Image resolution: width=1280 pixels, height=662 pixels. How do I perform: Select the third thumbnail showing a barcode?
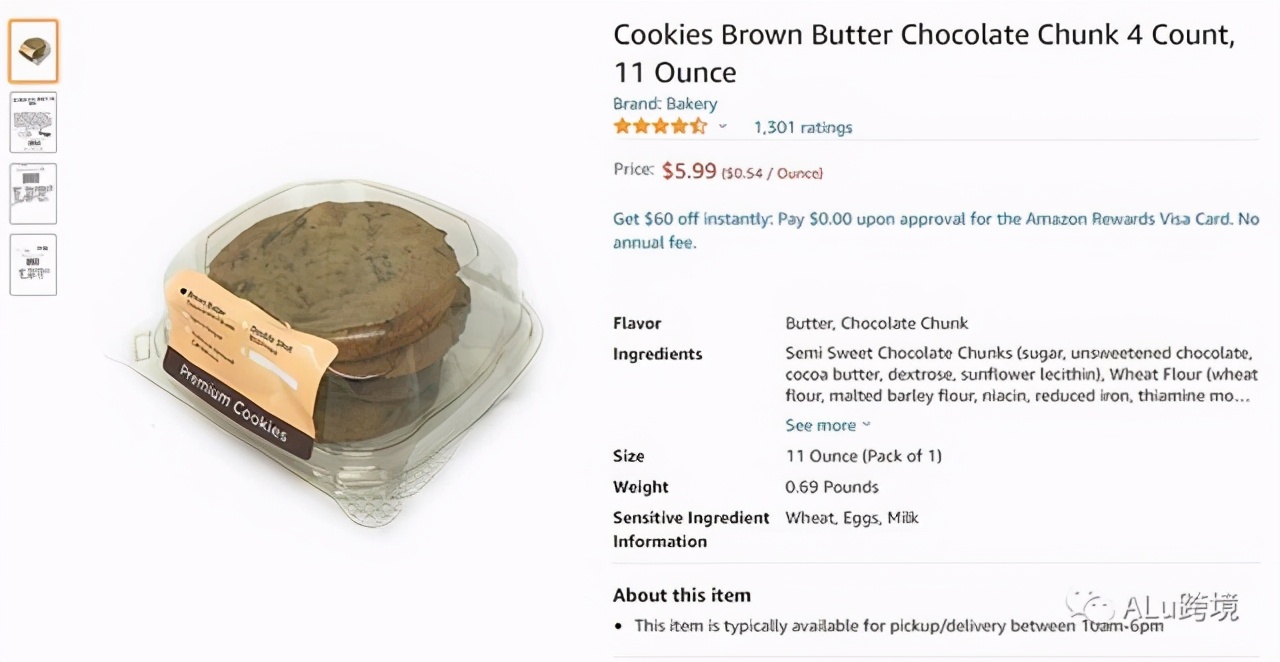(x=33, y=193)
